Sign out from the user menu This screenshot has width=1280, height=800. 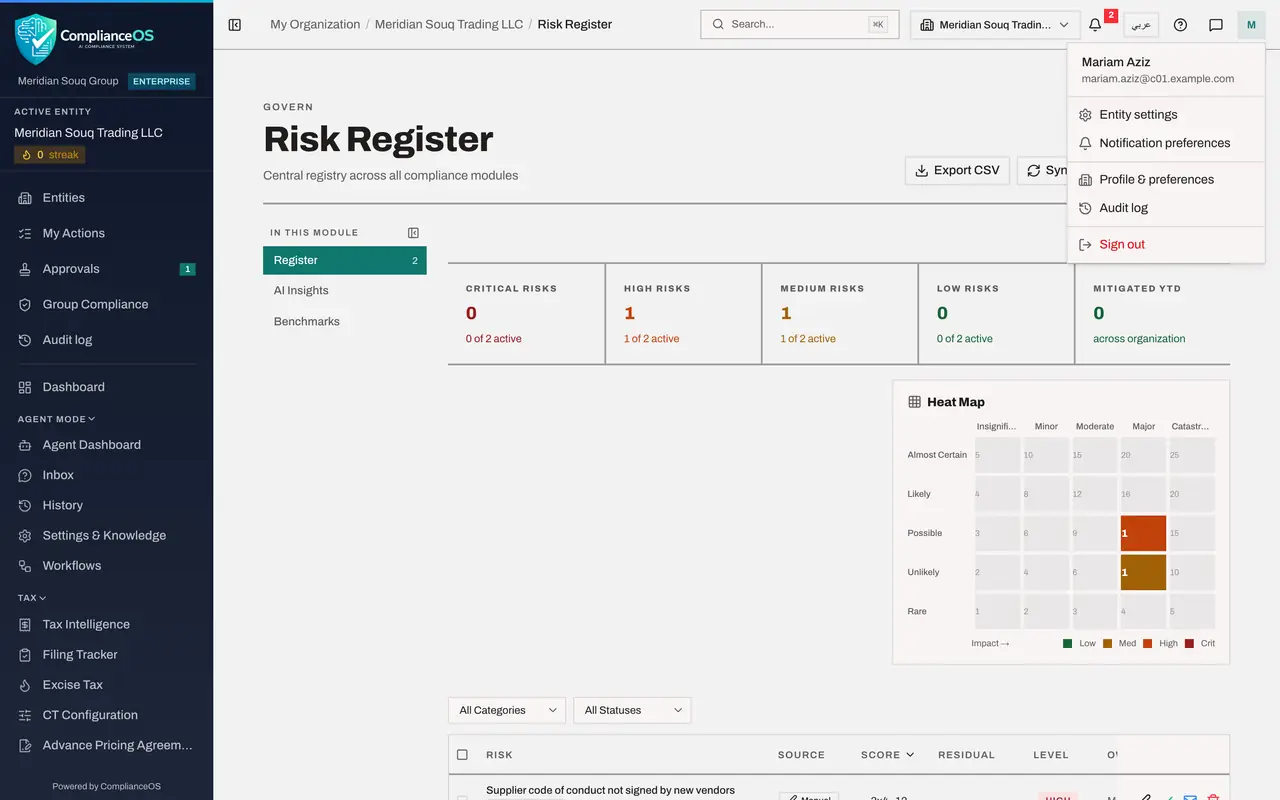pyautogui.click(x=1166, y=244)
